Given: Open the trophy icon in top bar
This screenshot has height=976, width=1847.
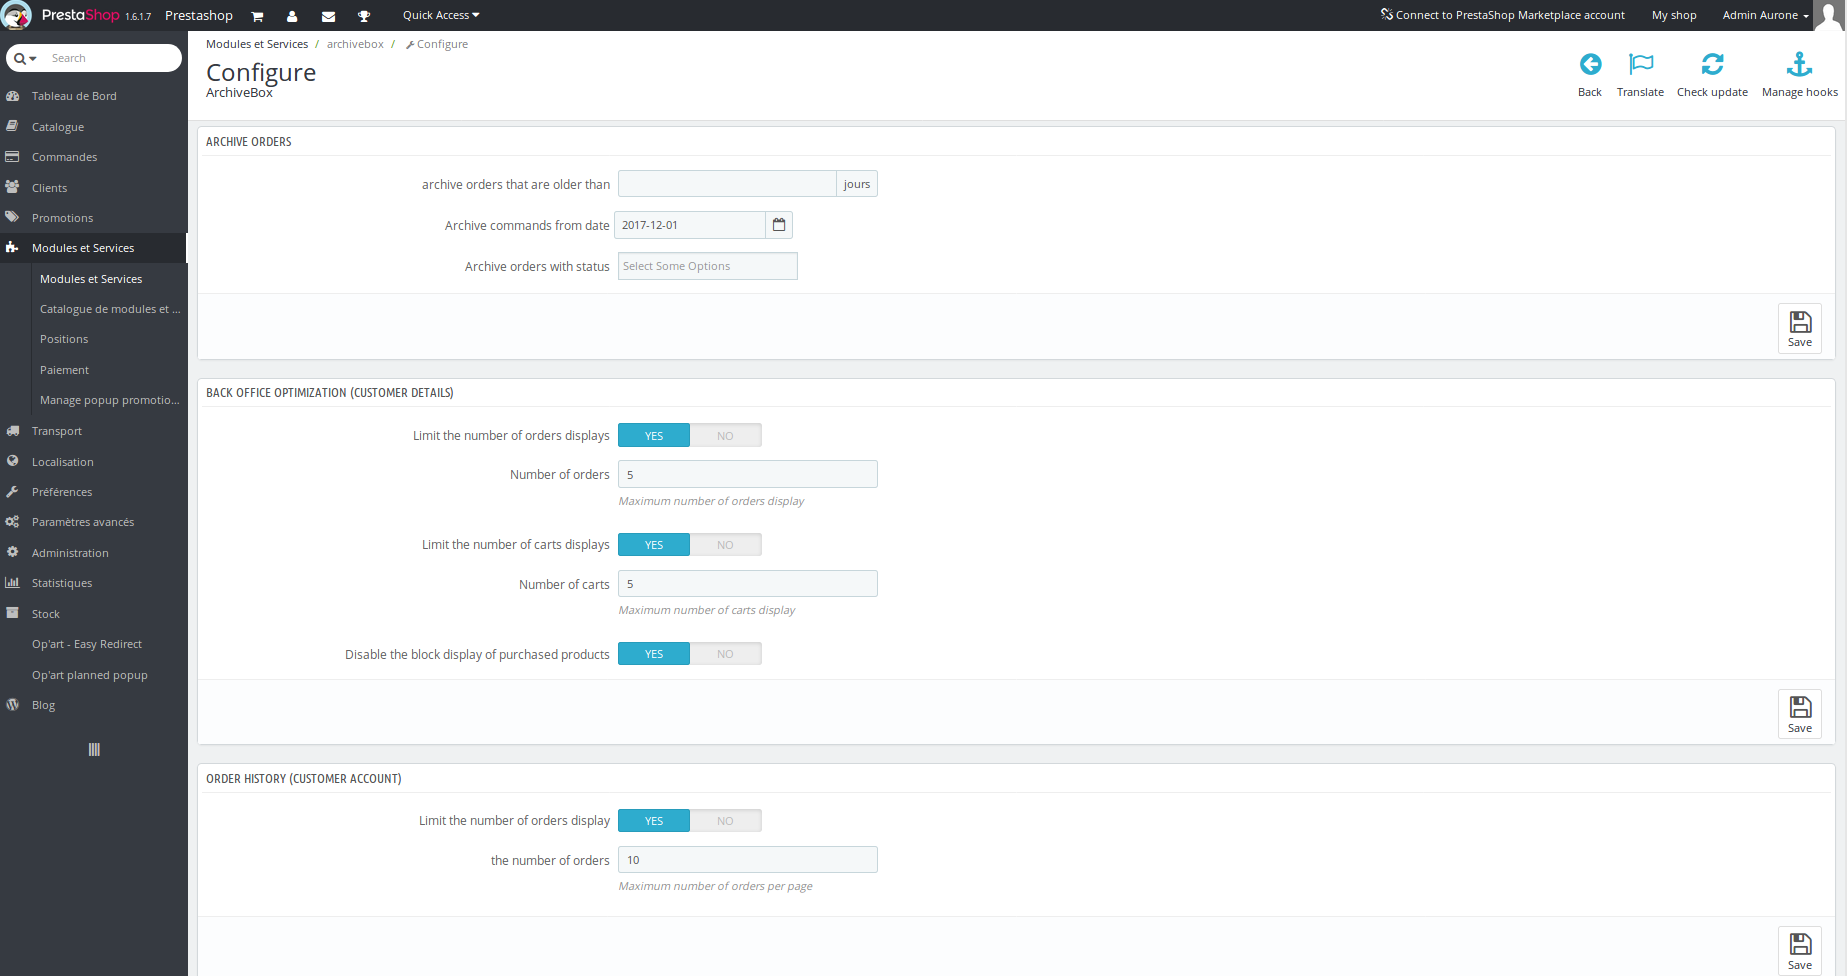Looking at the screenshot, I should click(x=364, y=16).
